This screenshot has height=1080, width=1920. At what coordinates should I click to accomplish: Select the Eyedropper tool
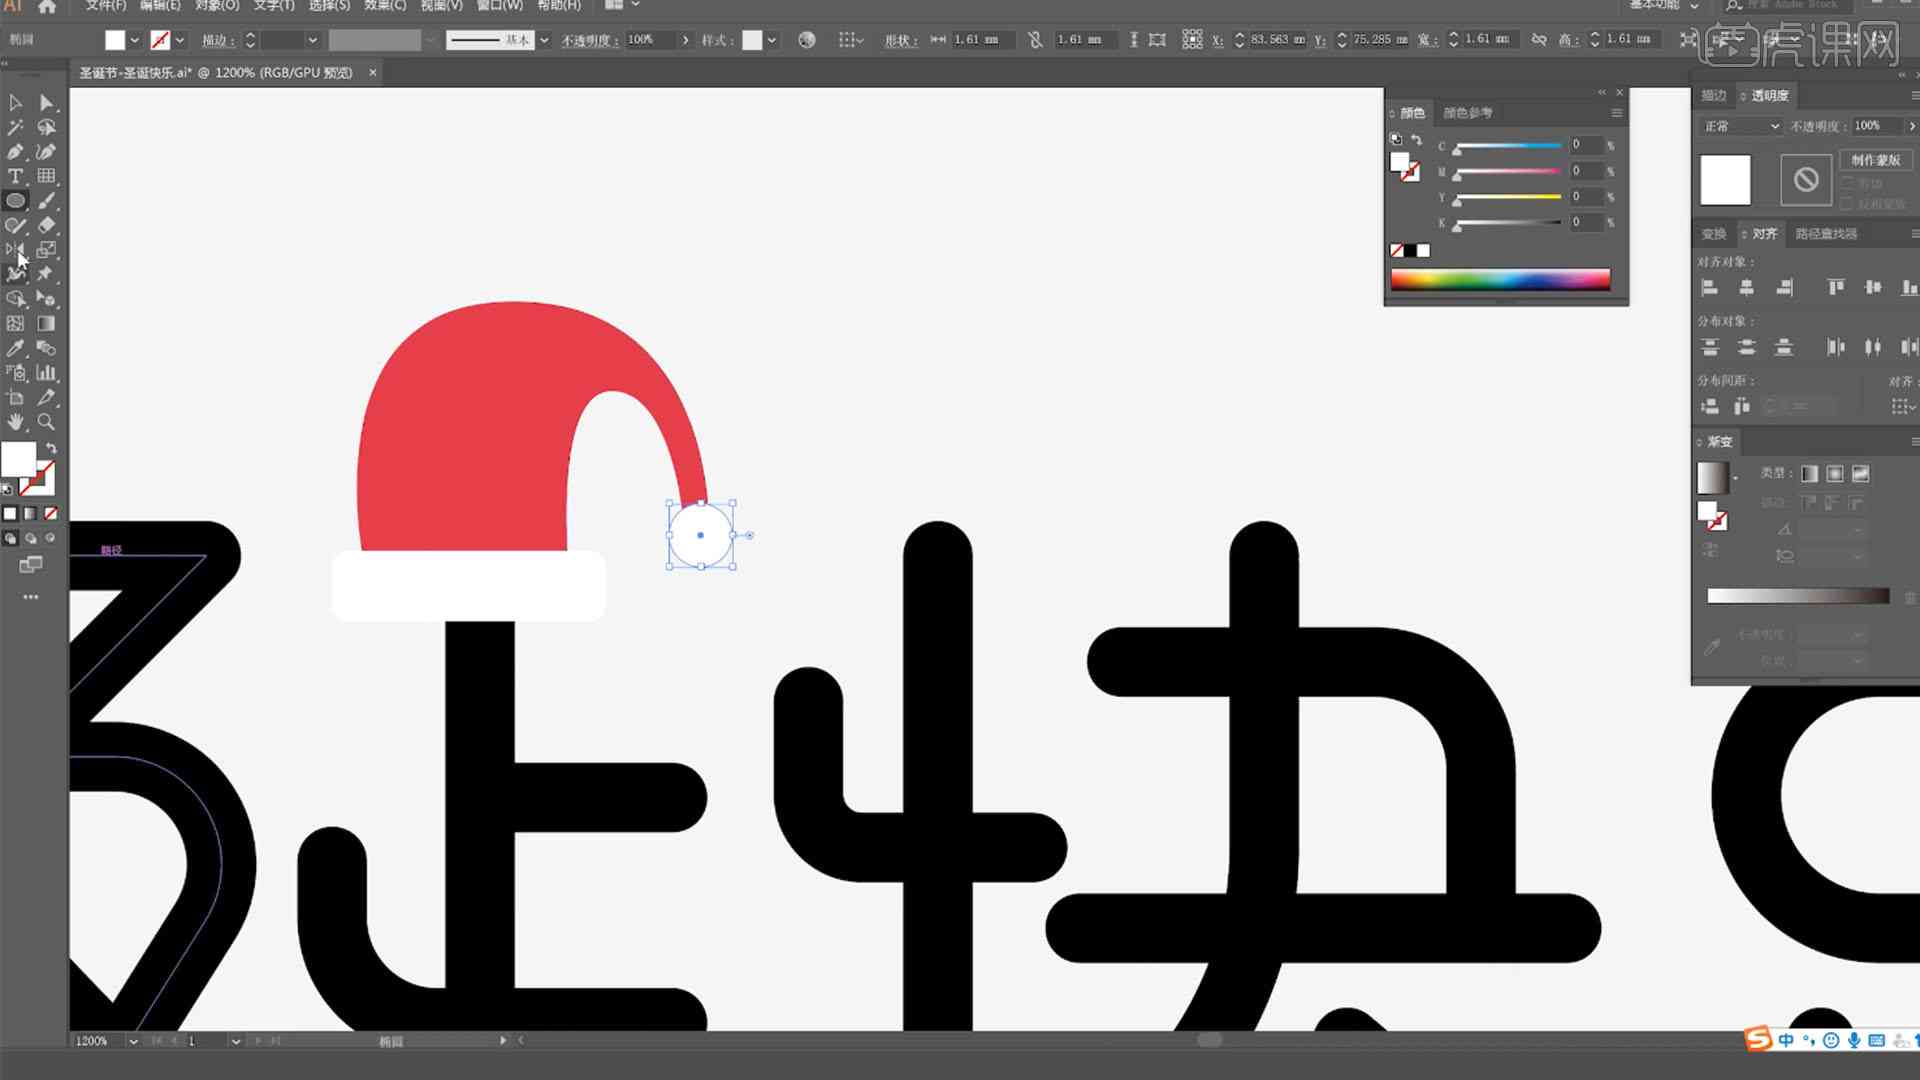(17, 347)
